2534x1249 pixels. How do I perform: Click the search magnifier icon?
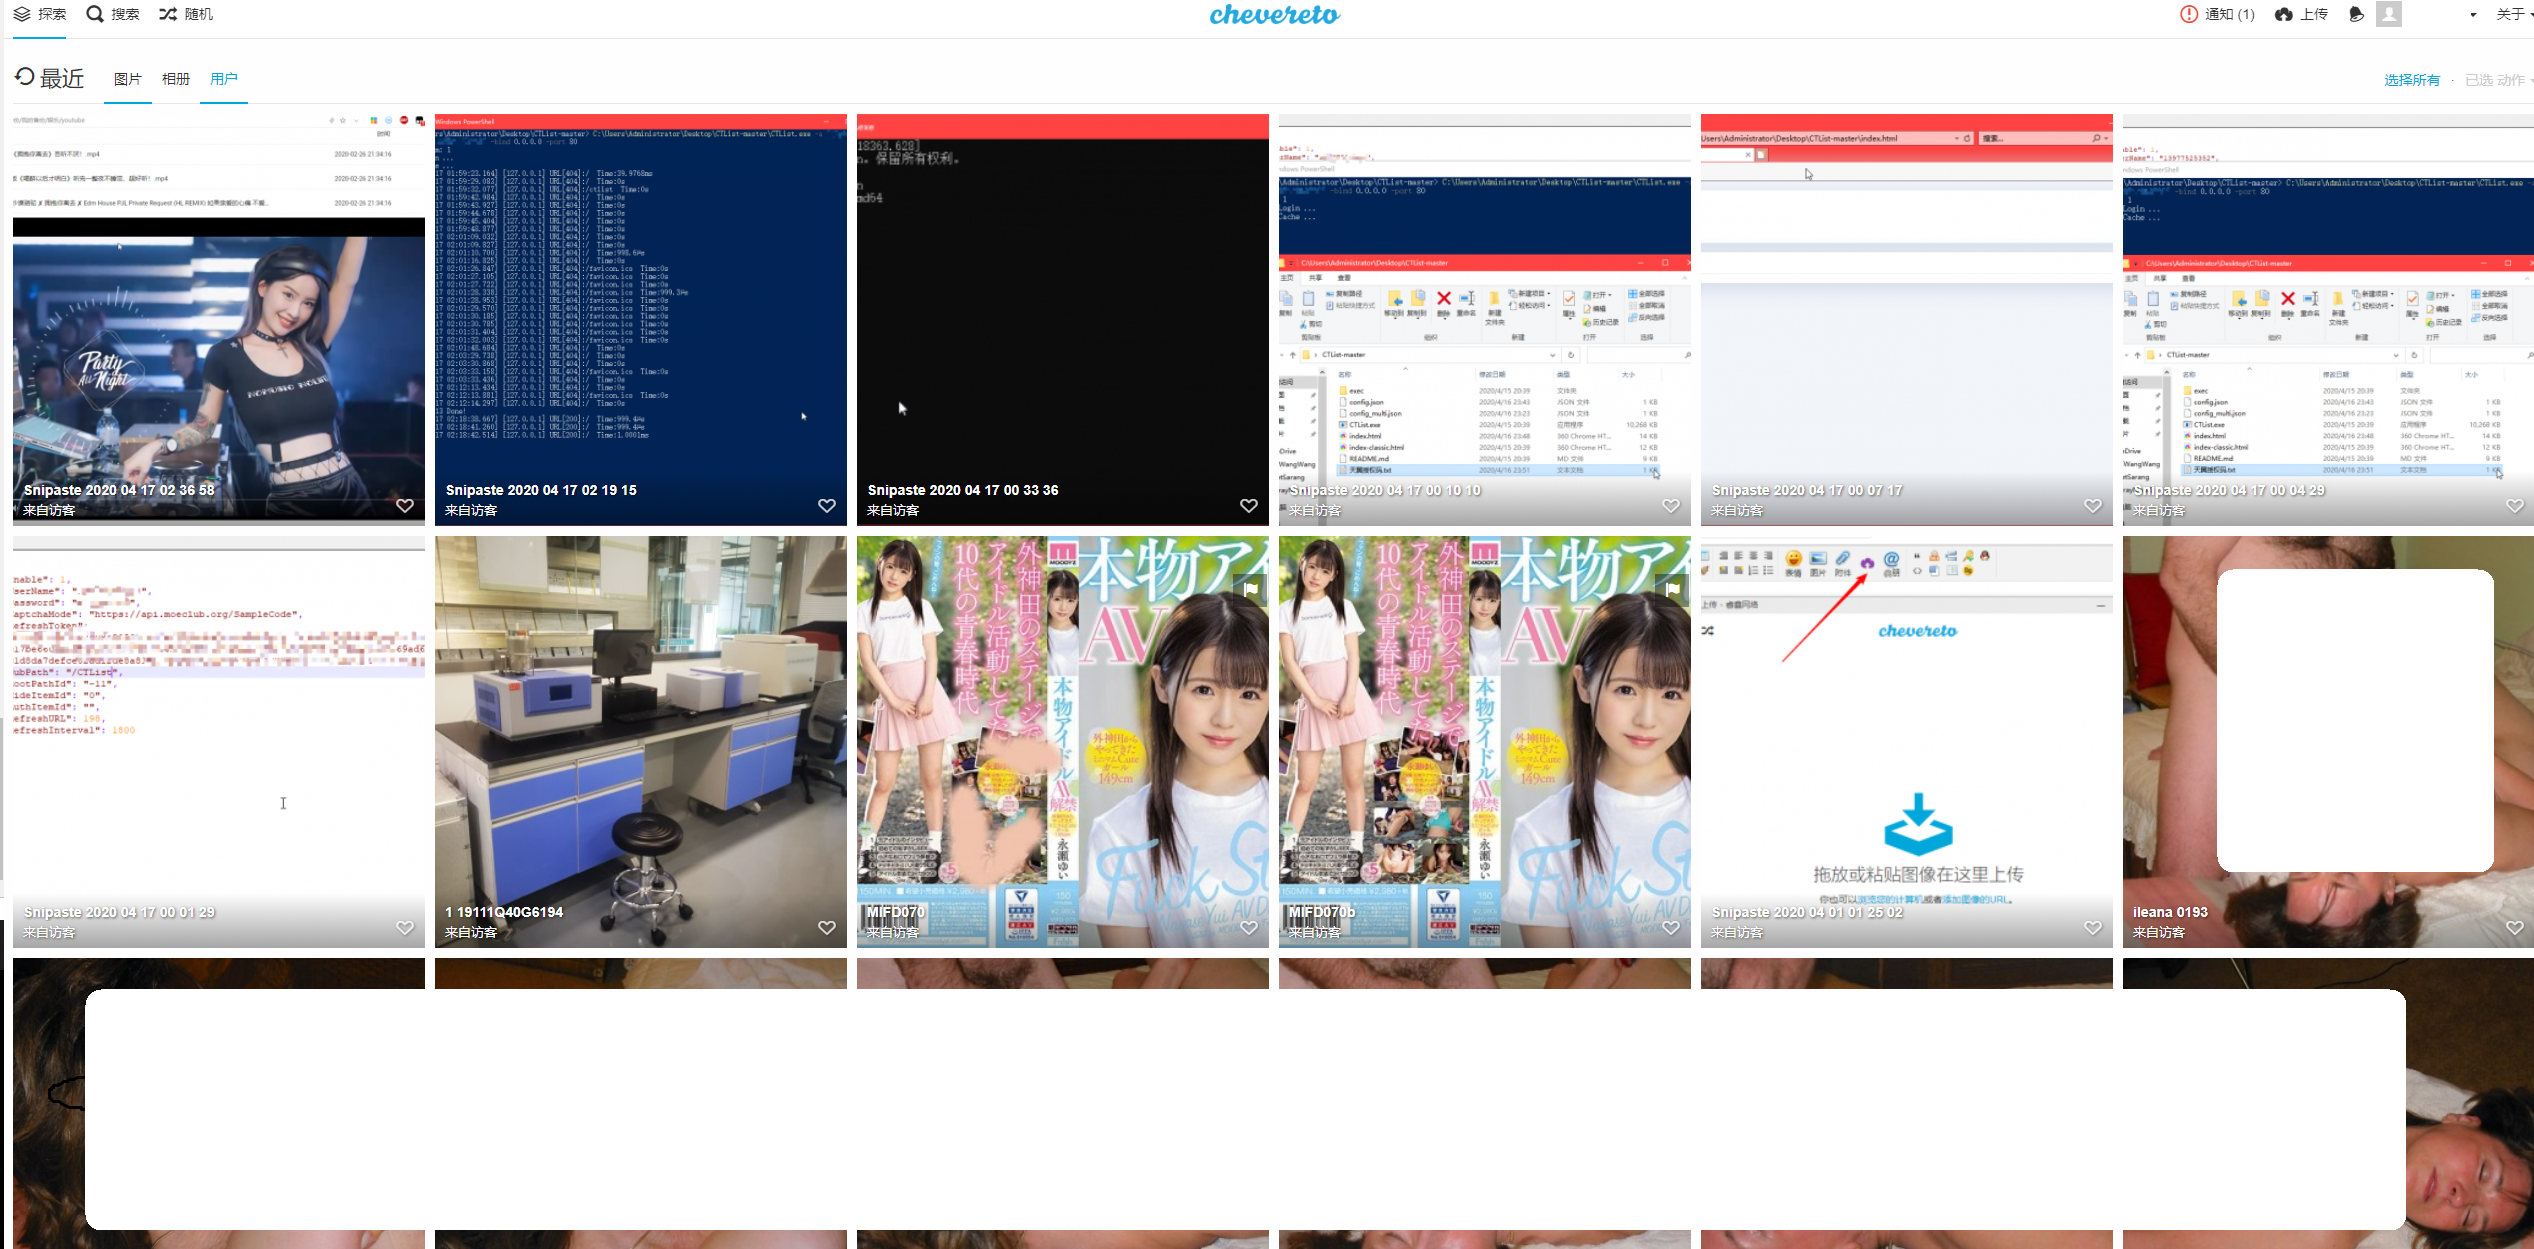(95, 14)
